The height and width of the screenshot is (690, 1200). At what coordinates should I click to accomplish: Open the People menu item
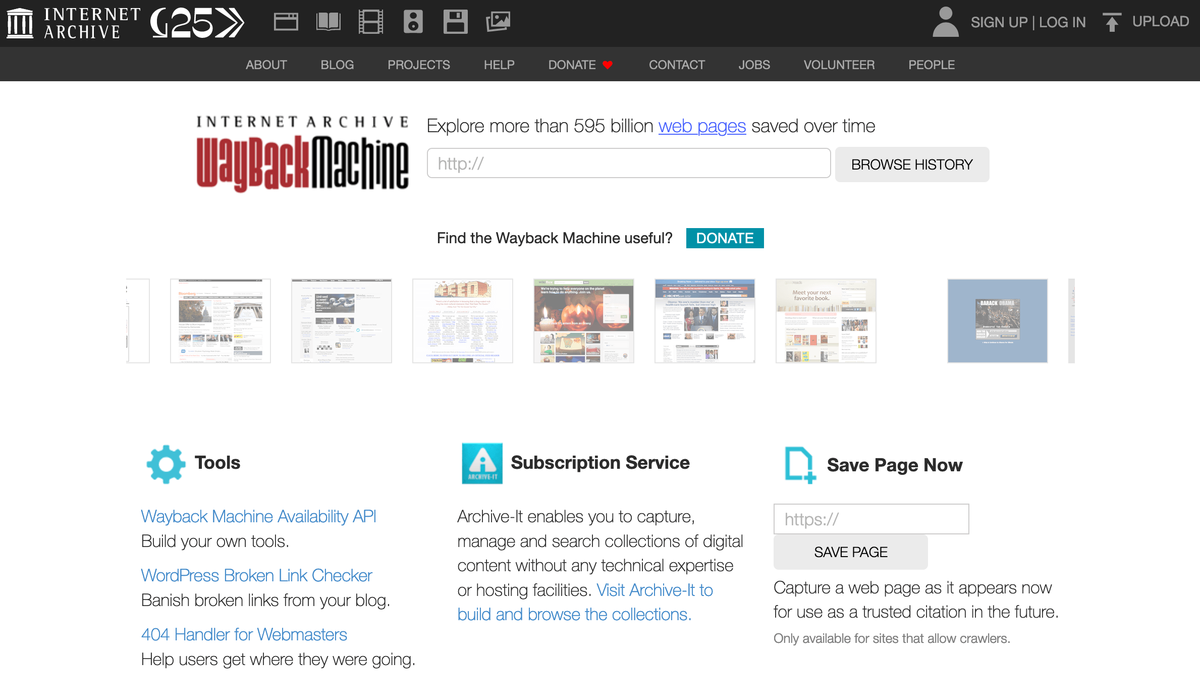[931, 65]
